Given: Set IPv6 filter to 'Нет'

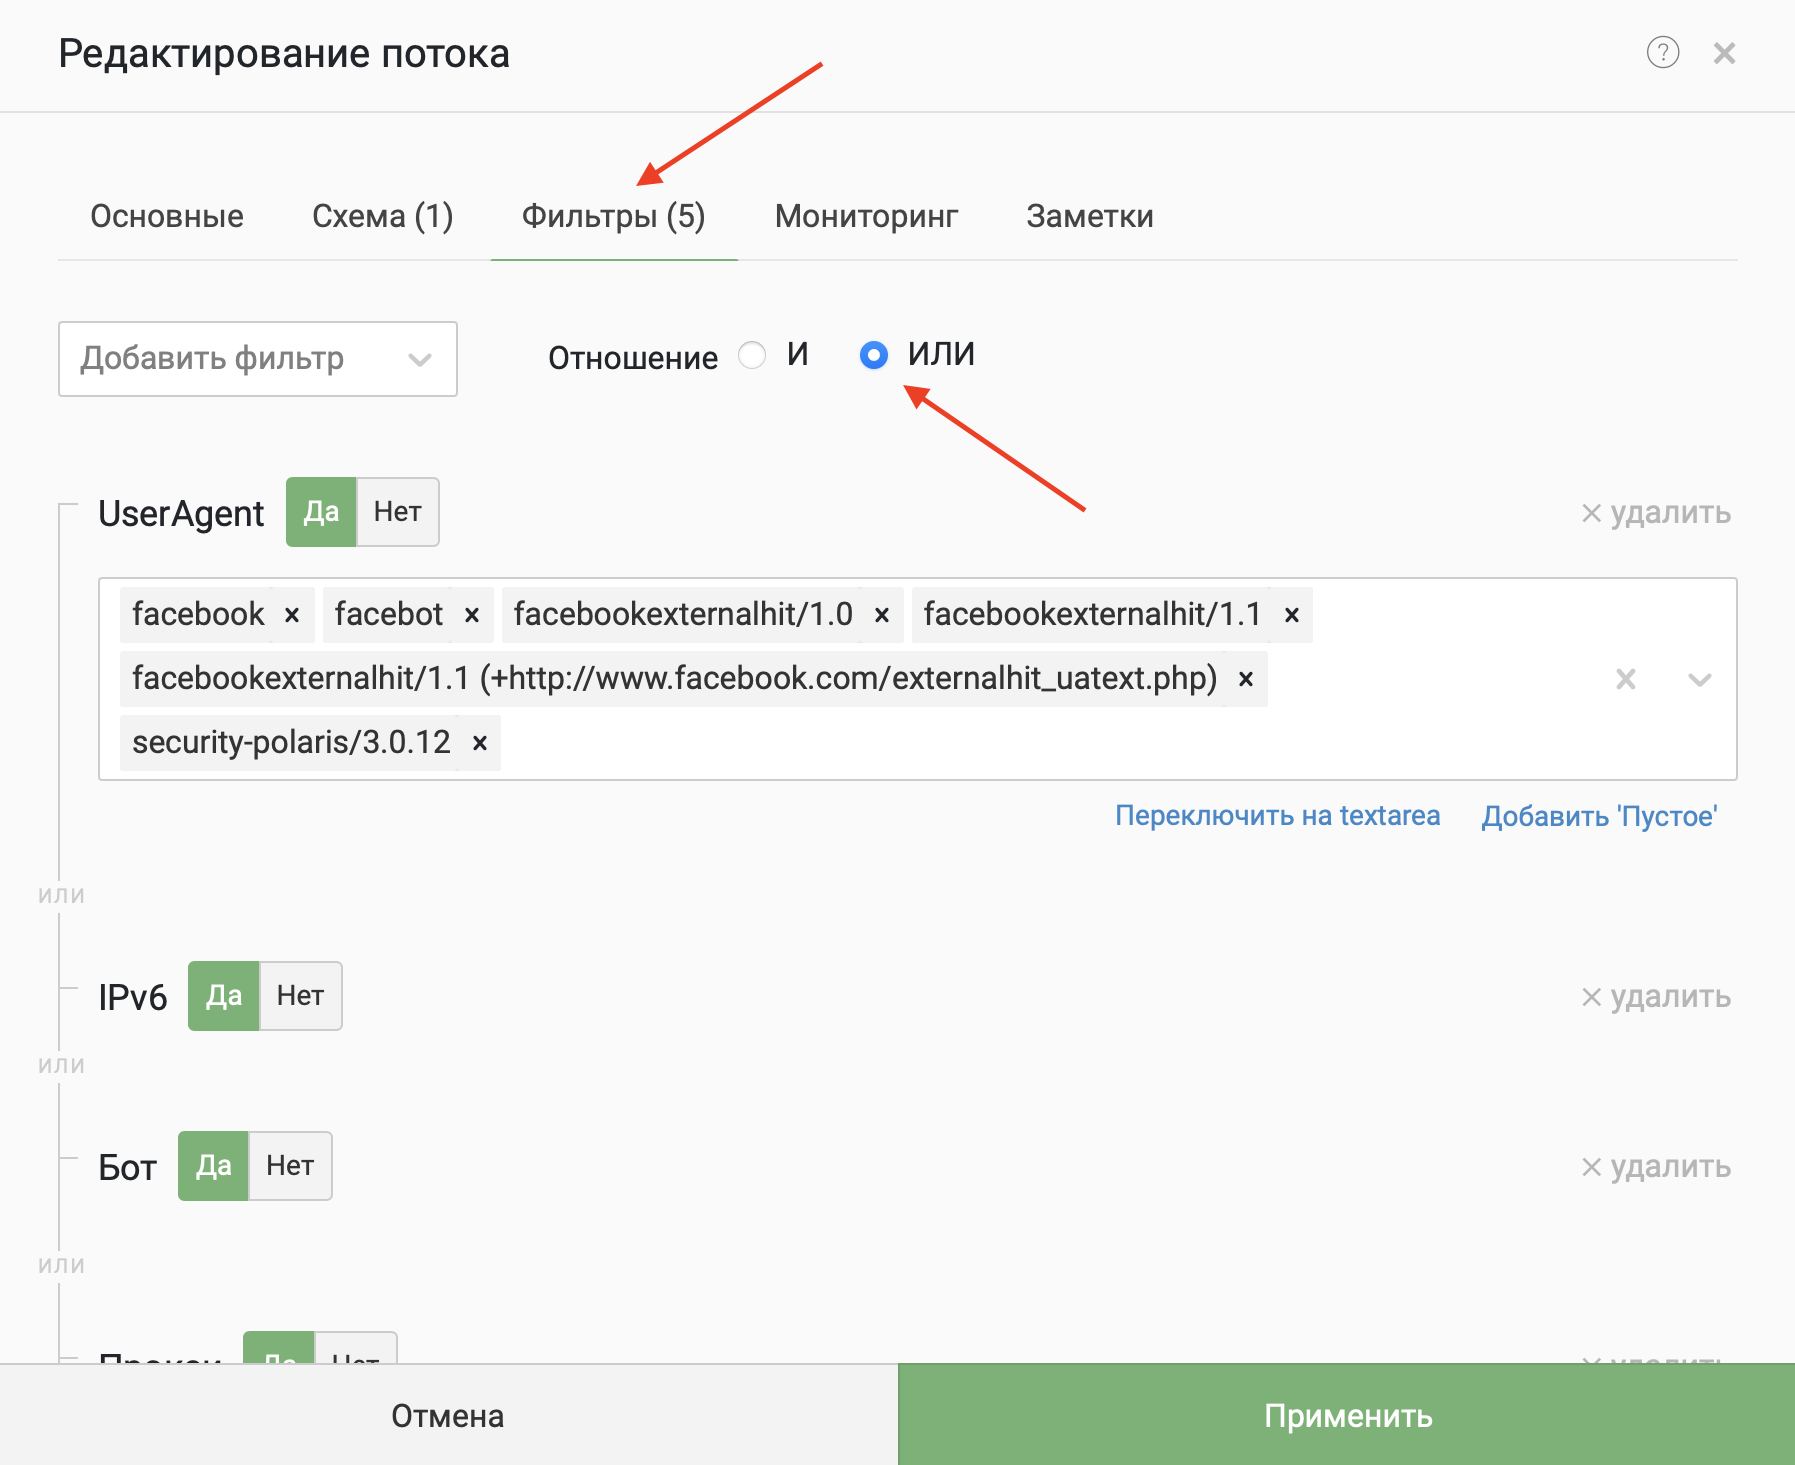Looking at the screenshot, I should pos(300,996).
